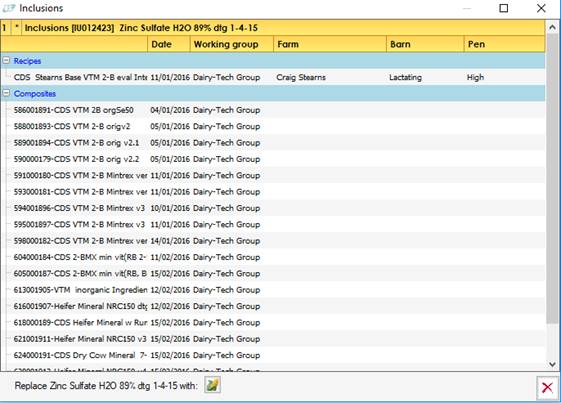Click the Inclusions app icon in title bar

pyautogui.click(x=9, y=8)
